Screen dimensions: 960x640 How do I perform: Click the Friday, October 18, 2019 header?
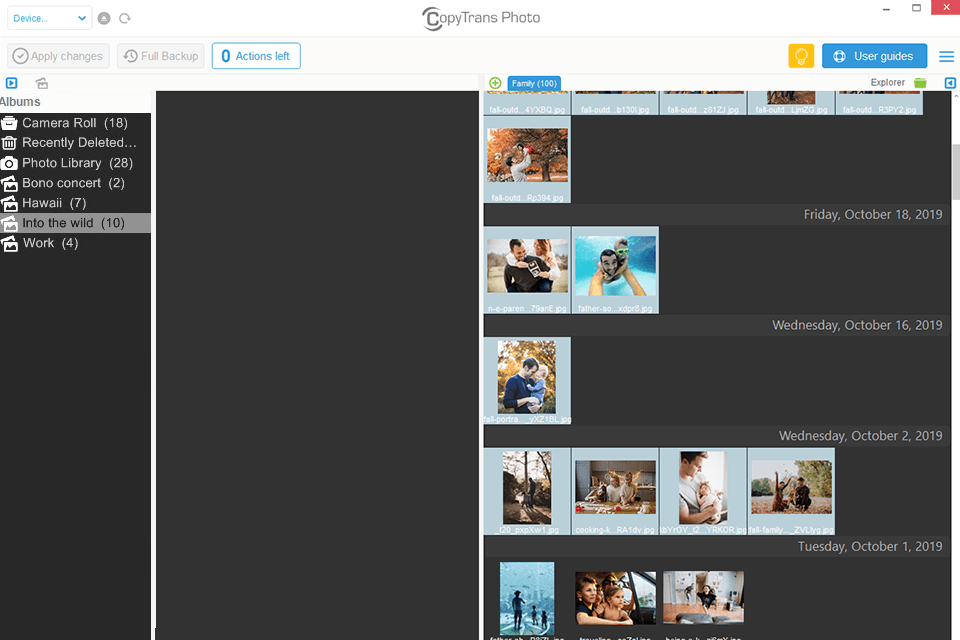pos(873,214)
